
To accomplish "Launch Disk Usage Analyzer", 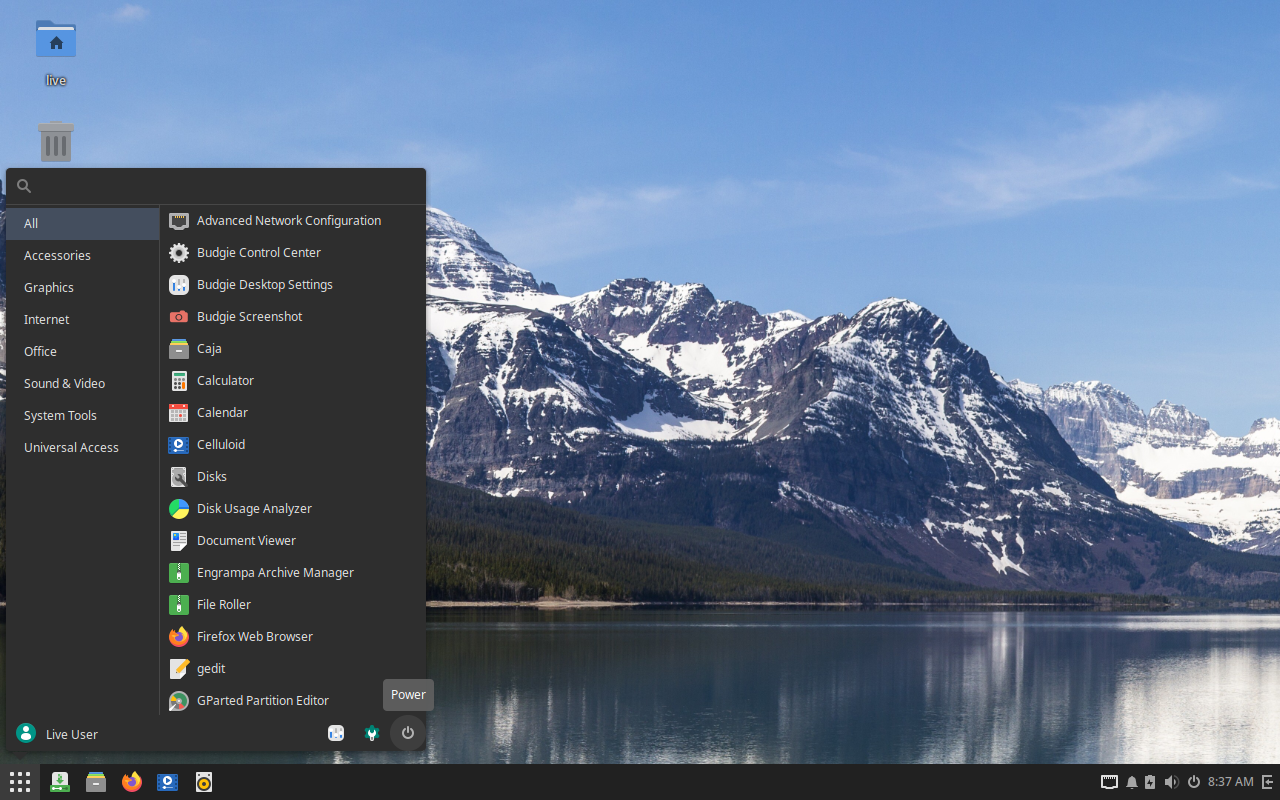I will pos(254,508).
